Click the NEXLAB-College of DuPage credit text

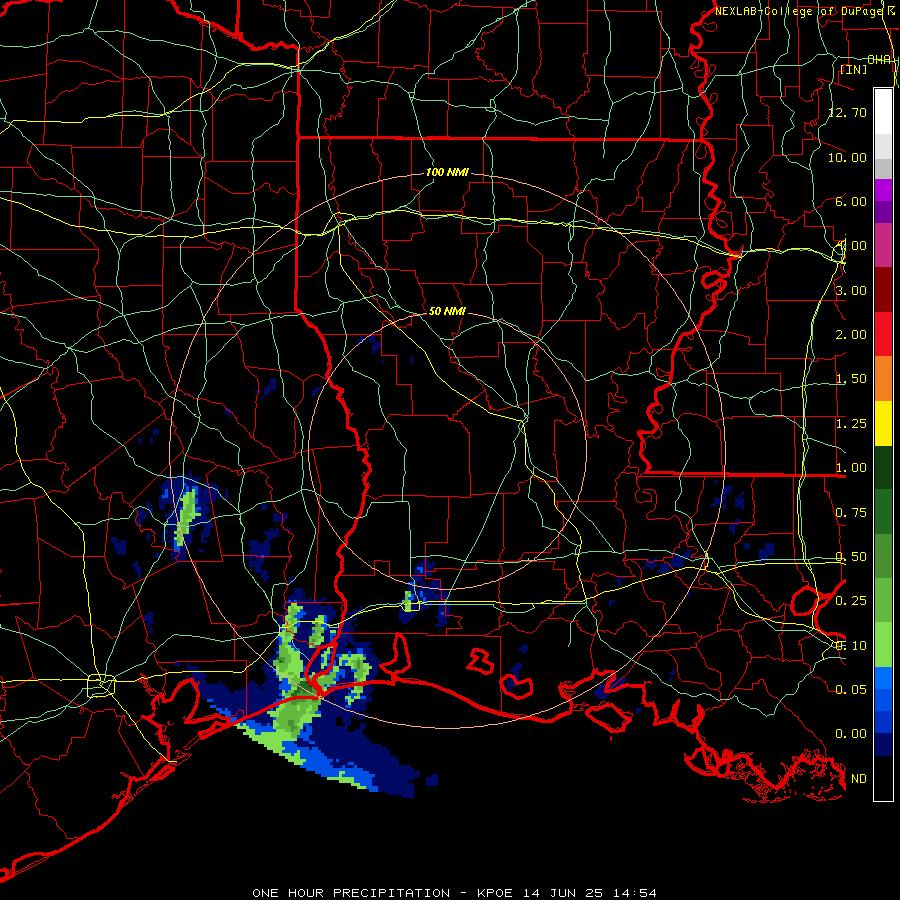(806, 11)
